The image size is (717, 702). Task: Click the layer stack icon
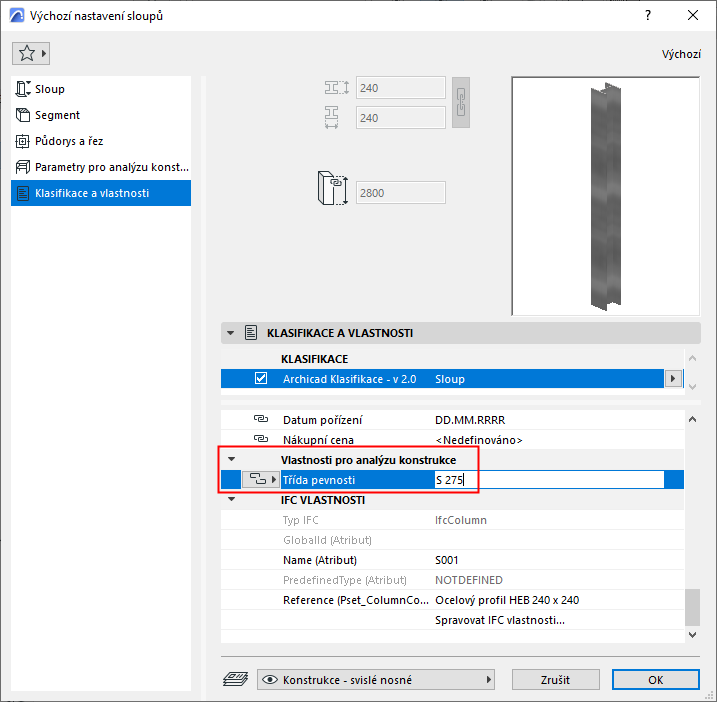(x=235, y=679)
